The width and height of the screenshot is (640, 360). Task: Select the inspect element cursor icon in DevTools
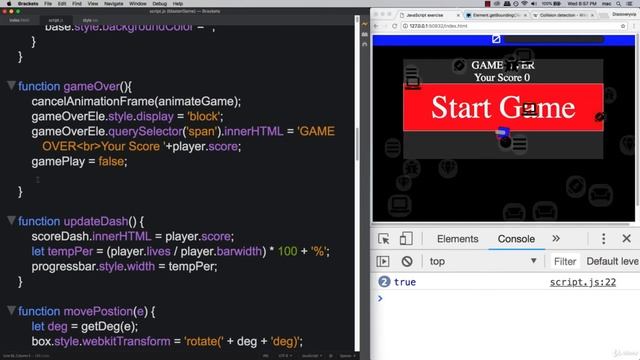pyautogui.click(x=384, y=239)
